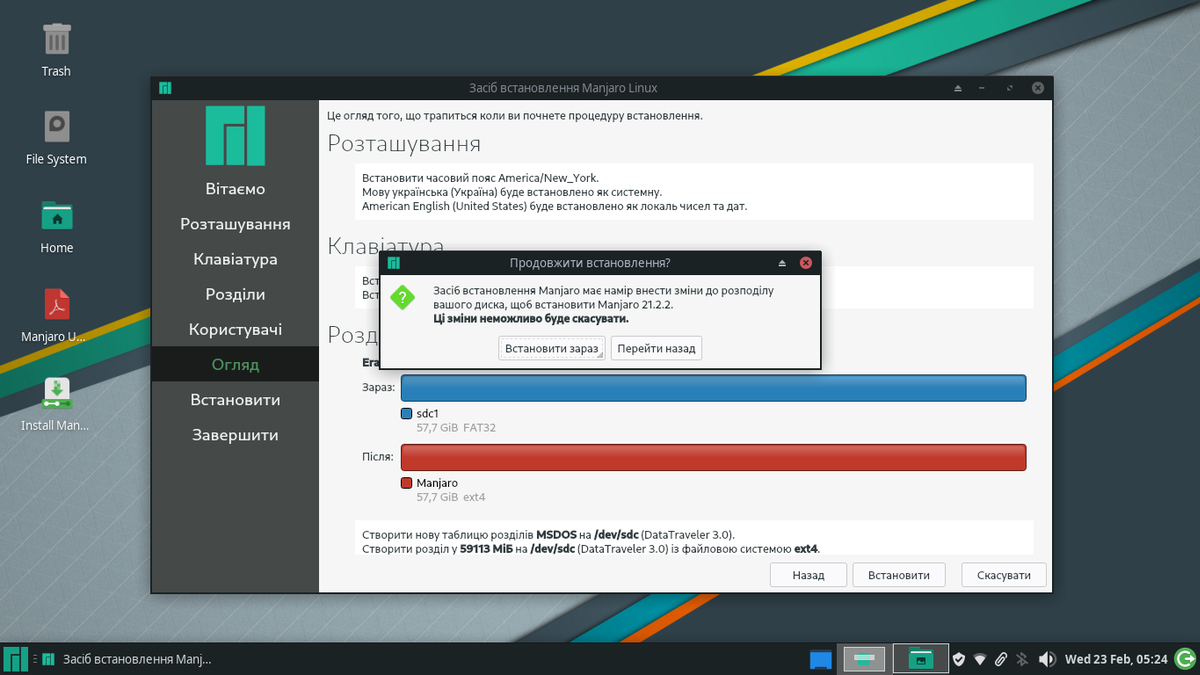Click the green logout session icon
The image size is (1200, 675).
coord(1185,659)
